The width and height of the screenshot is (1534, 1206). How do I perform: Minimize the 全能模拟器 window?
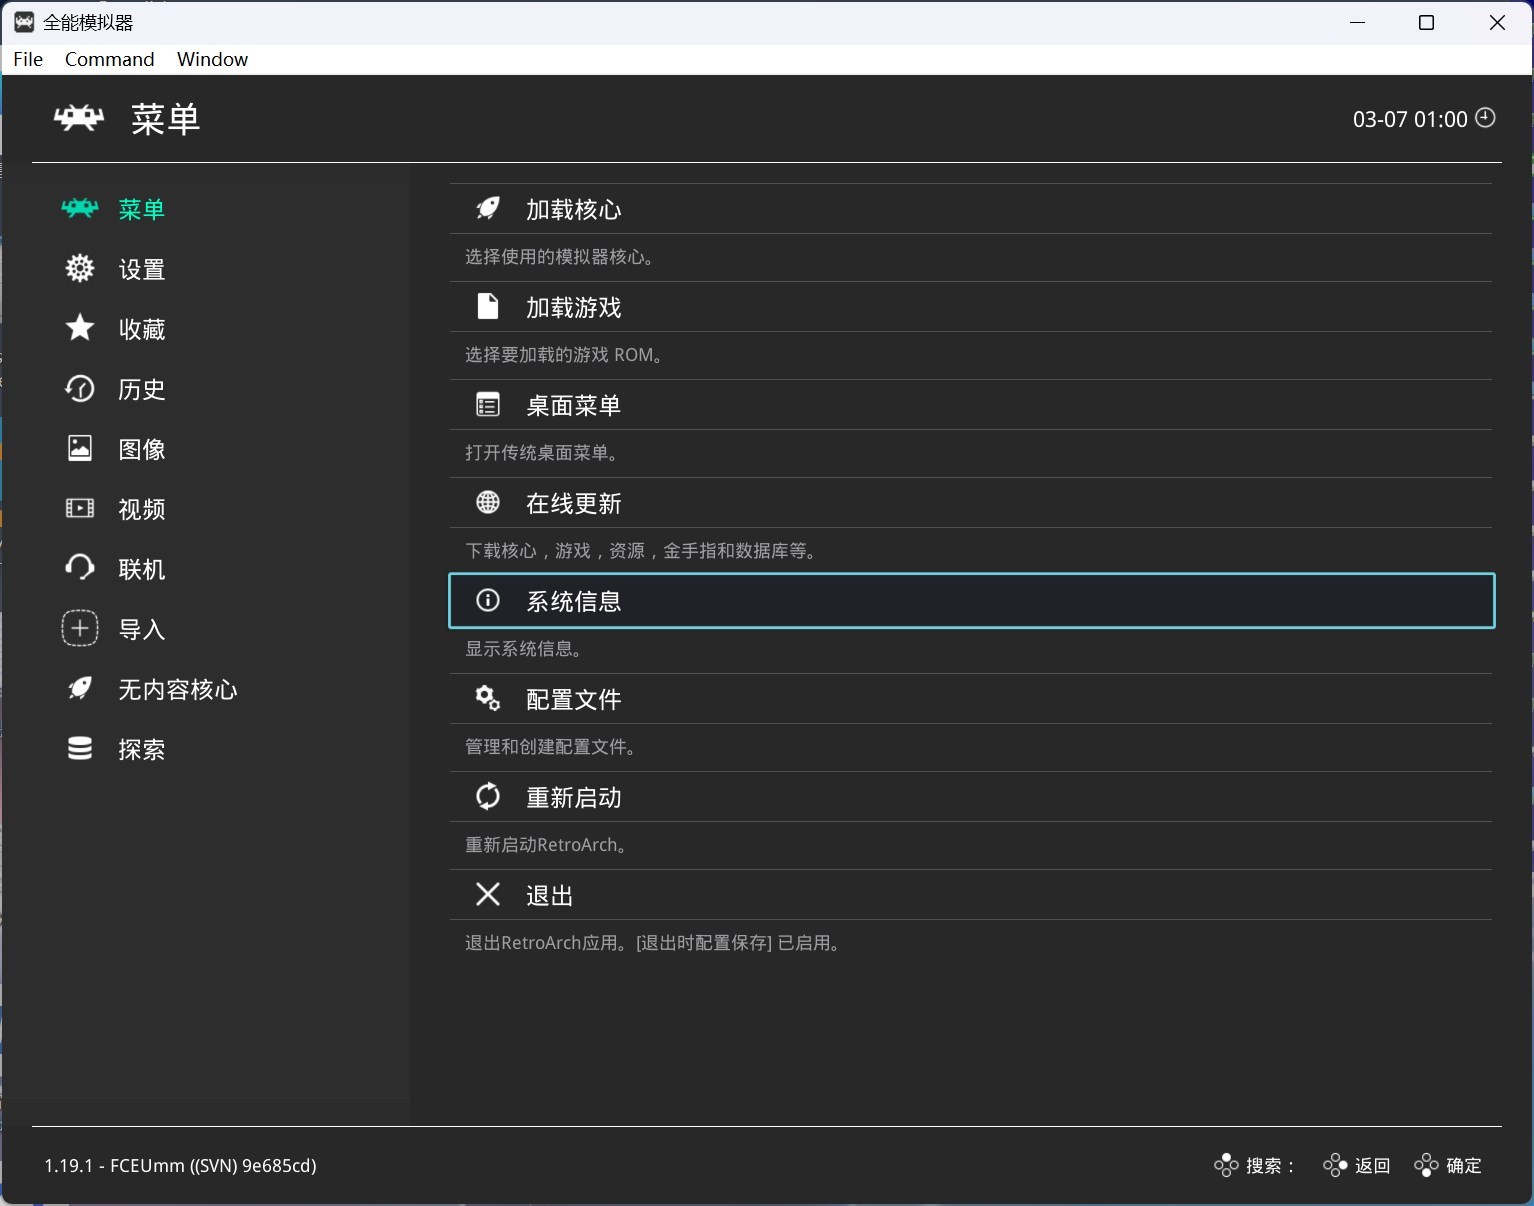pyautogui.click(x=1358, y=22)
